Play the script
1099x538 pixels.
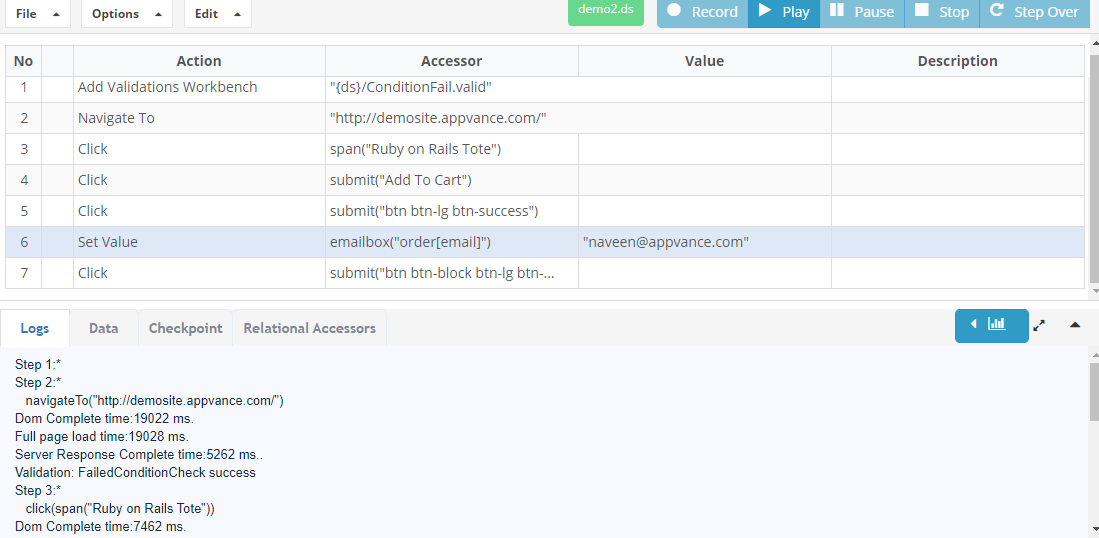click(784, 13)
